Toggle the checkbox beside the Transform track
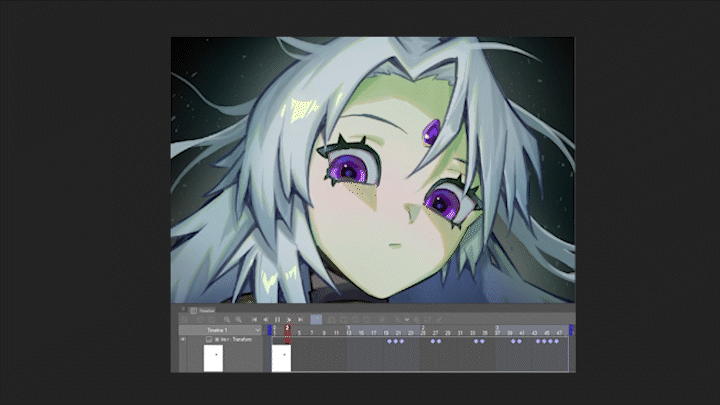Screen dimensions: 720x405 tap(209, 339)
